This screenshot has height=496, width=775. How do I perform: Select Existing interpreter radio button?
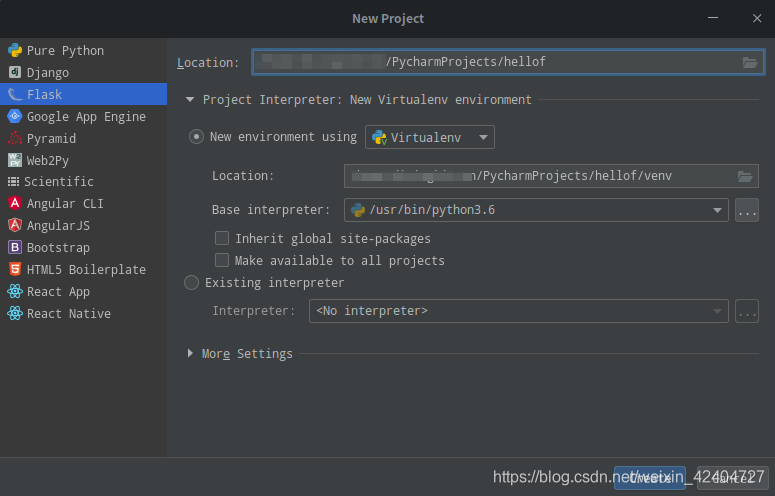pos(191,283)
